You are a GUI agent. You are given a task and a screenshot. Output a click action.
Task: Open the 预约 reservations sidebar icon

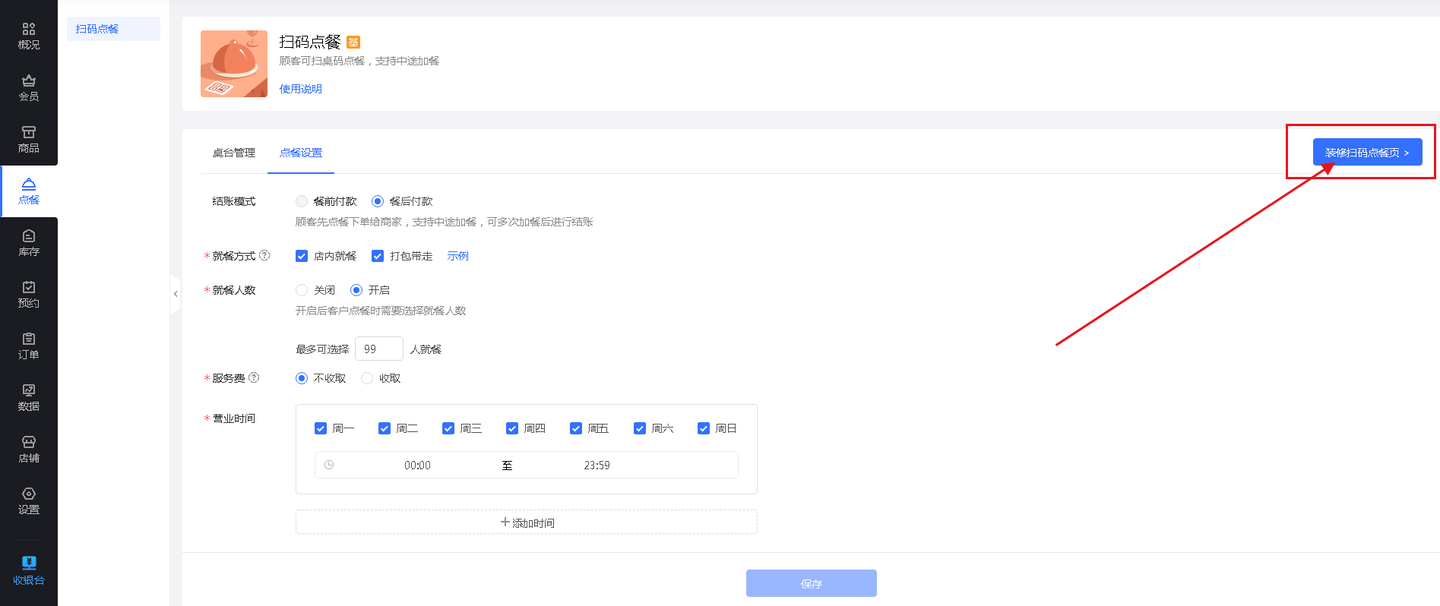28,294
